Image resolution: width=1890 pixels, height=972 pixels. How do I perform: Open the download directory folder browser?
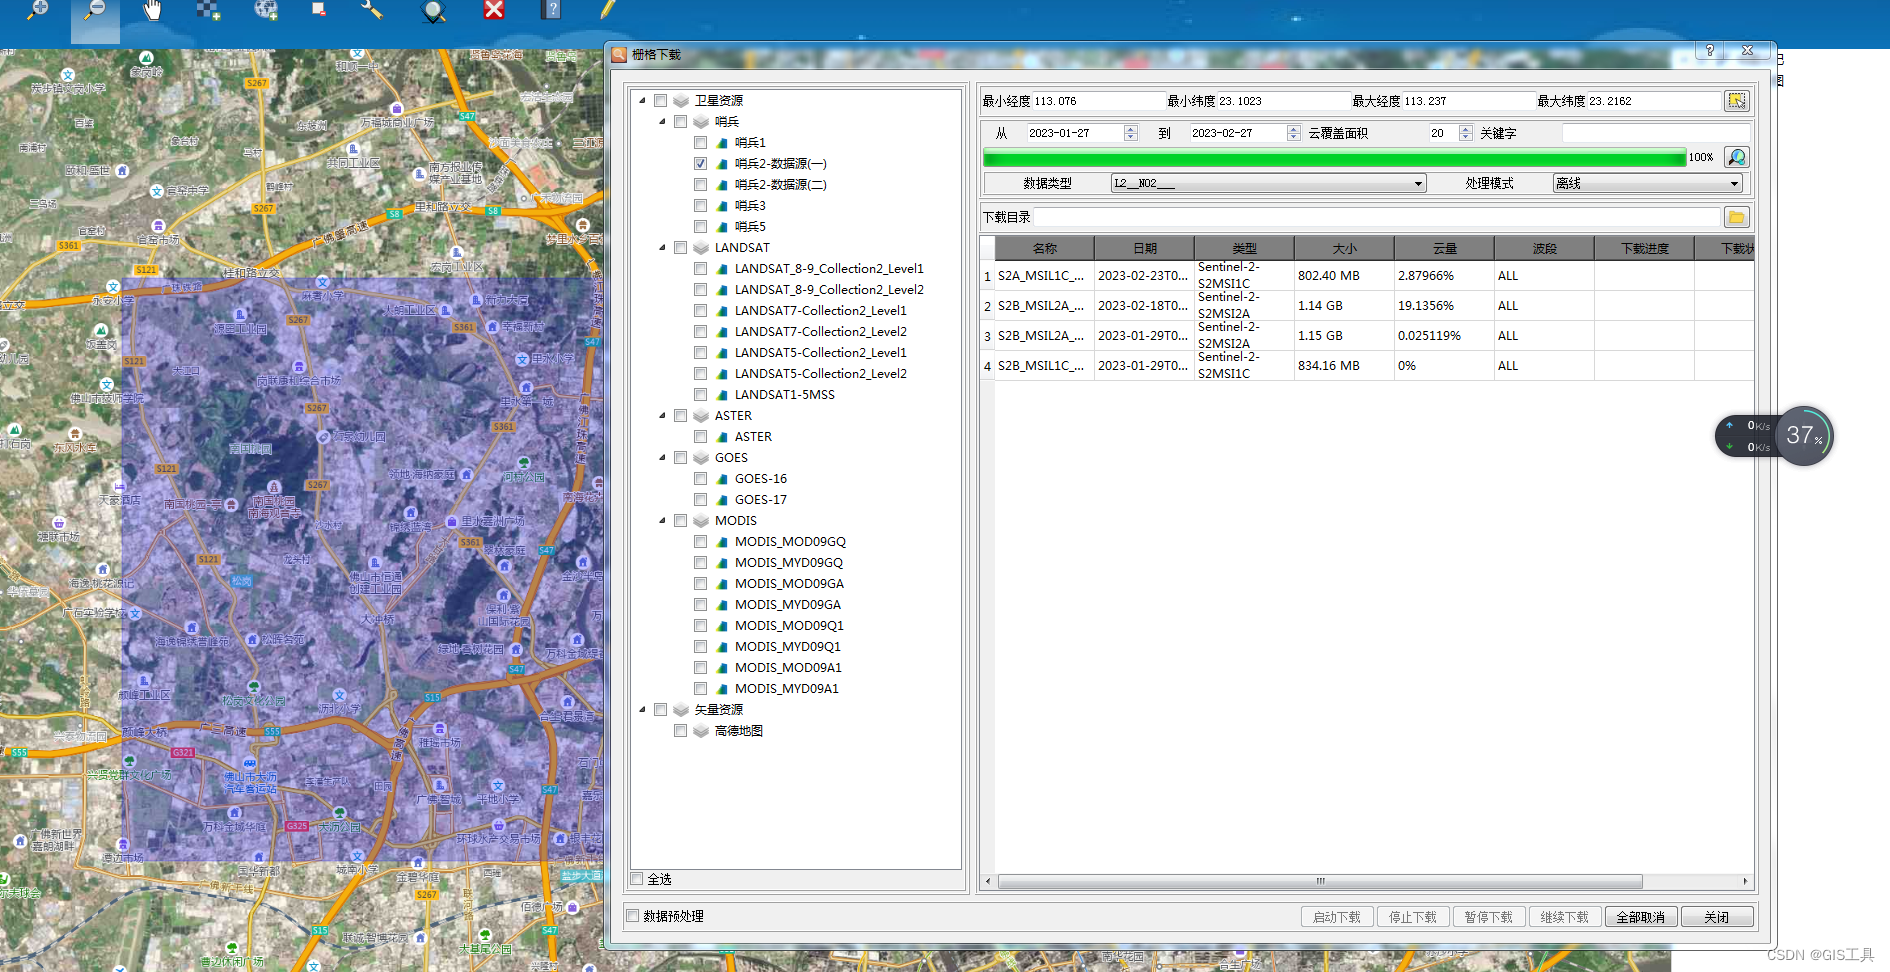tap(1736, 217)
